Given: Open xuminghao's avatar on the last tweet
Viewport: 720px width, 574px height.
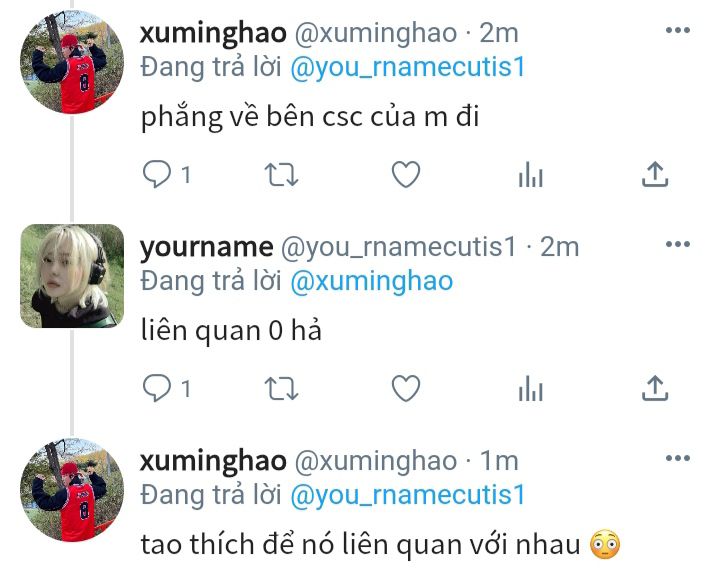Looking at the screenshot, I should click(x=72, y=490).
